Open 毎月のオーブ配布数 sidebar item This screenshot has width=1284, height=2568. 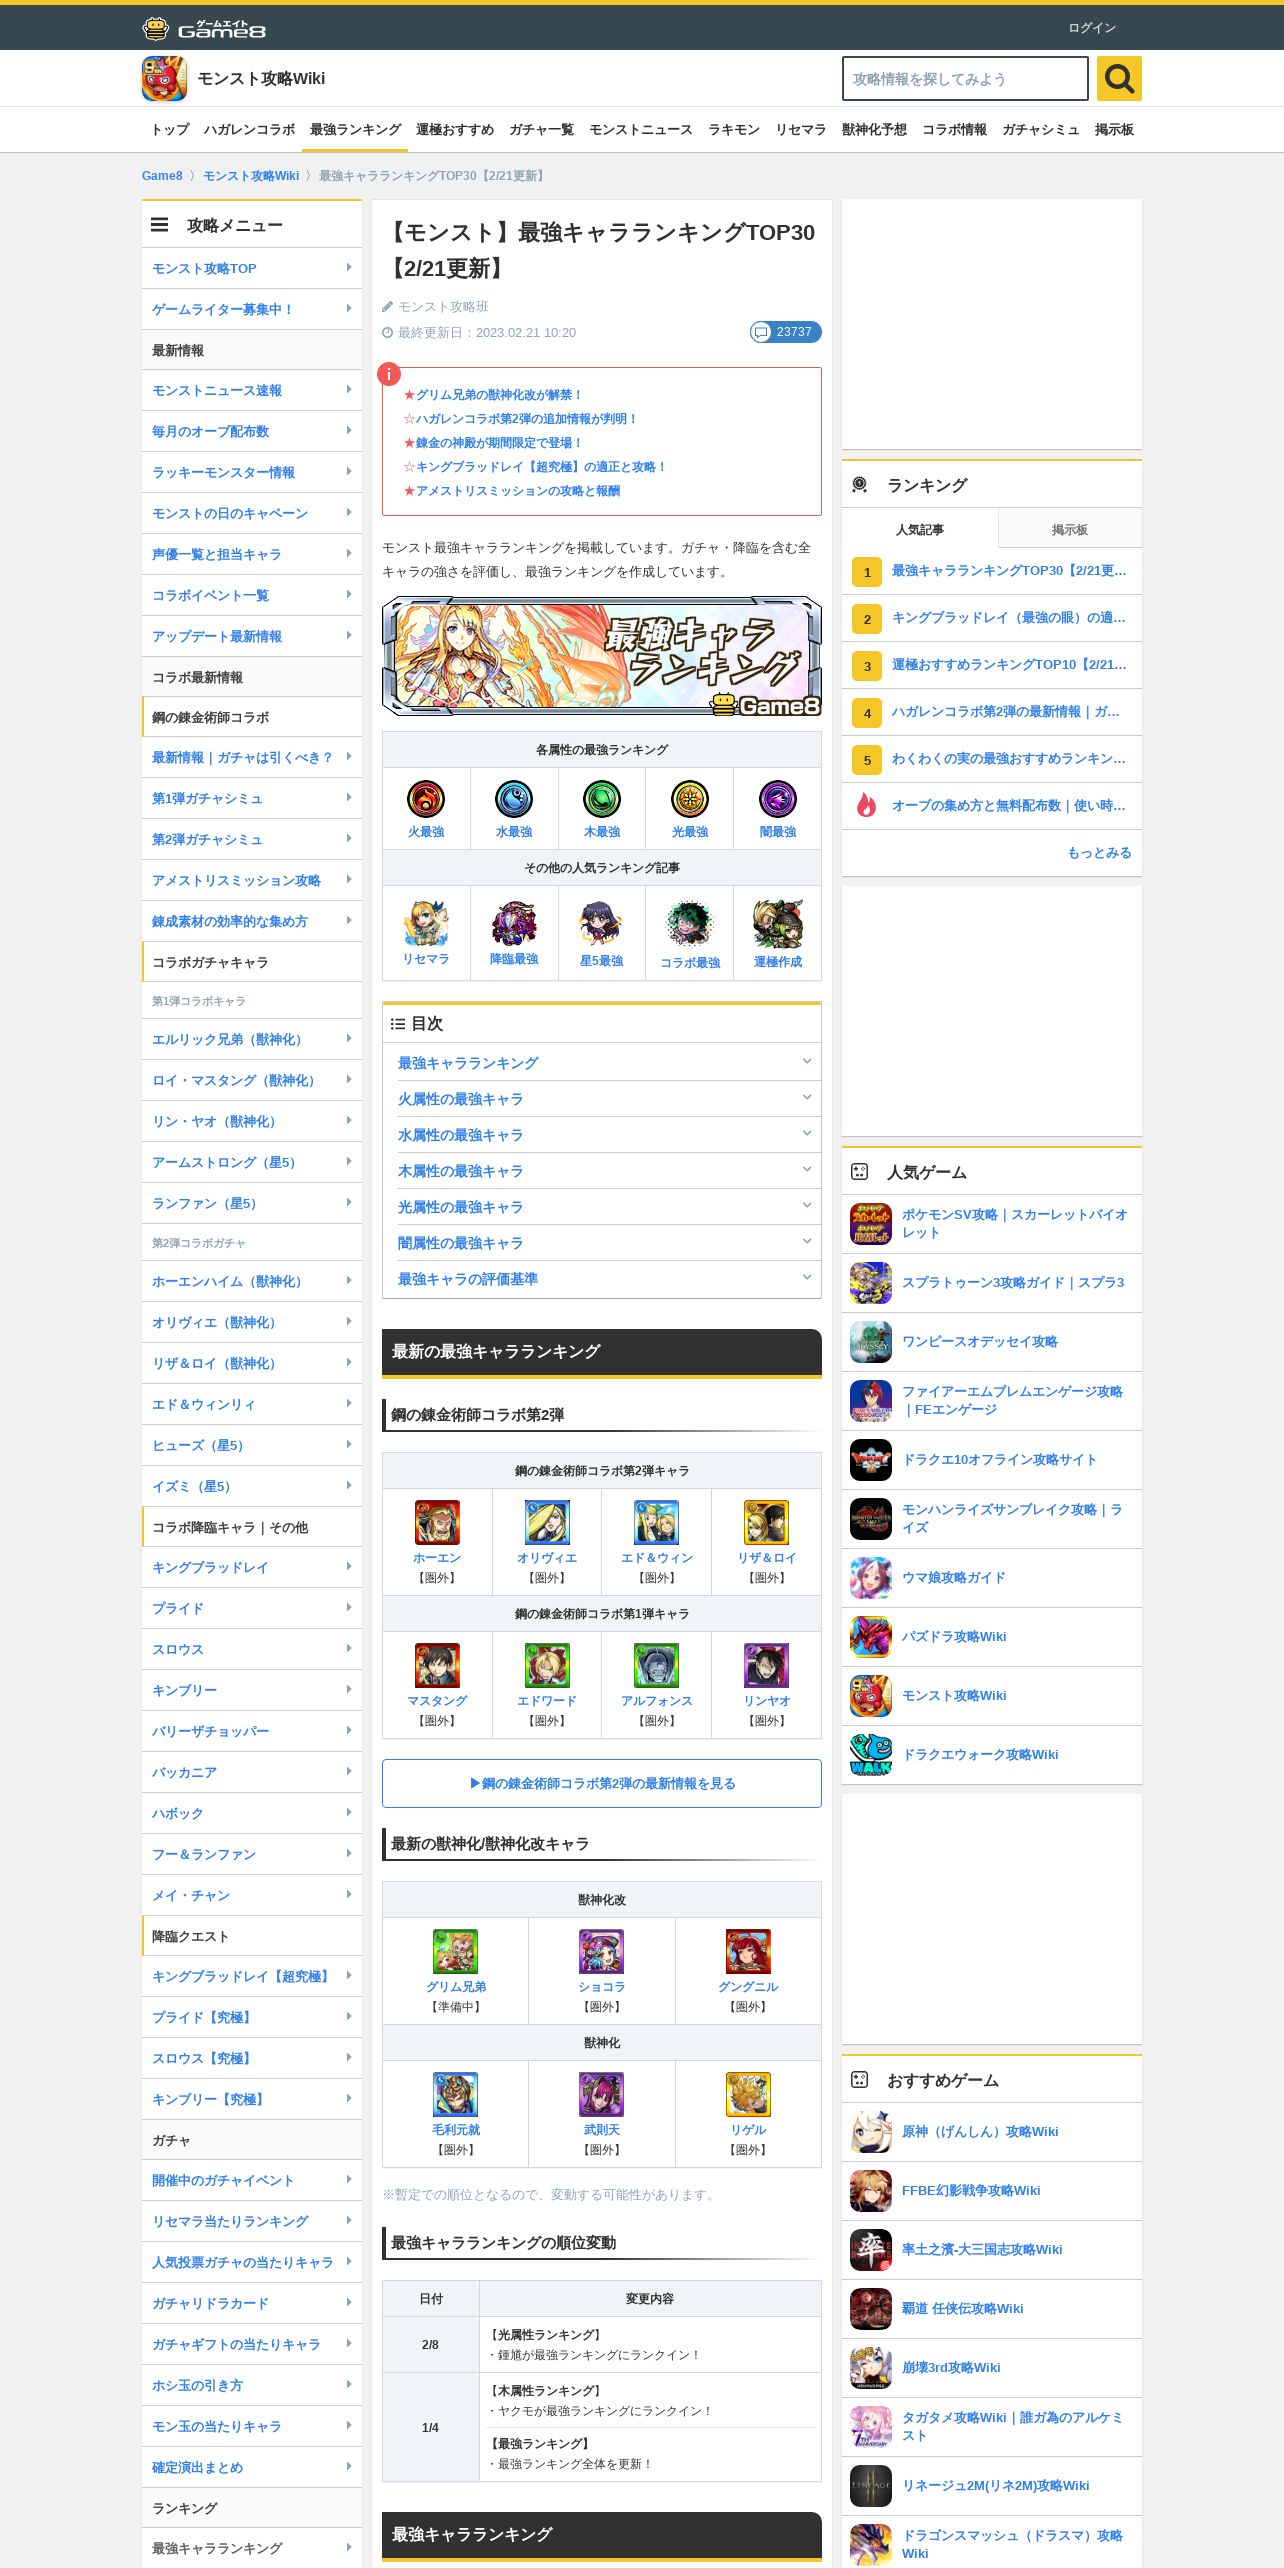252,431
